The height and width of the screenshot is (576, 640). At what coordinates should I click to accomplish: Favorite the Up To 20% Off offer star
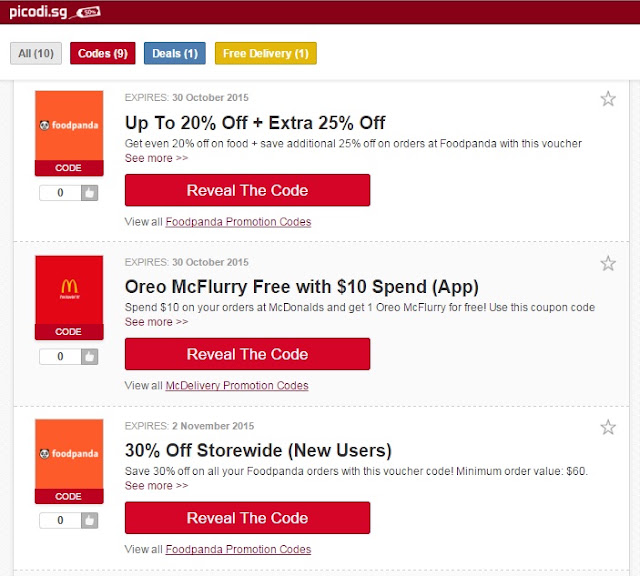(608, 99)
